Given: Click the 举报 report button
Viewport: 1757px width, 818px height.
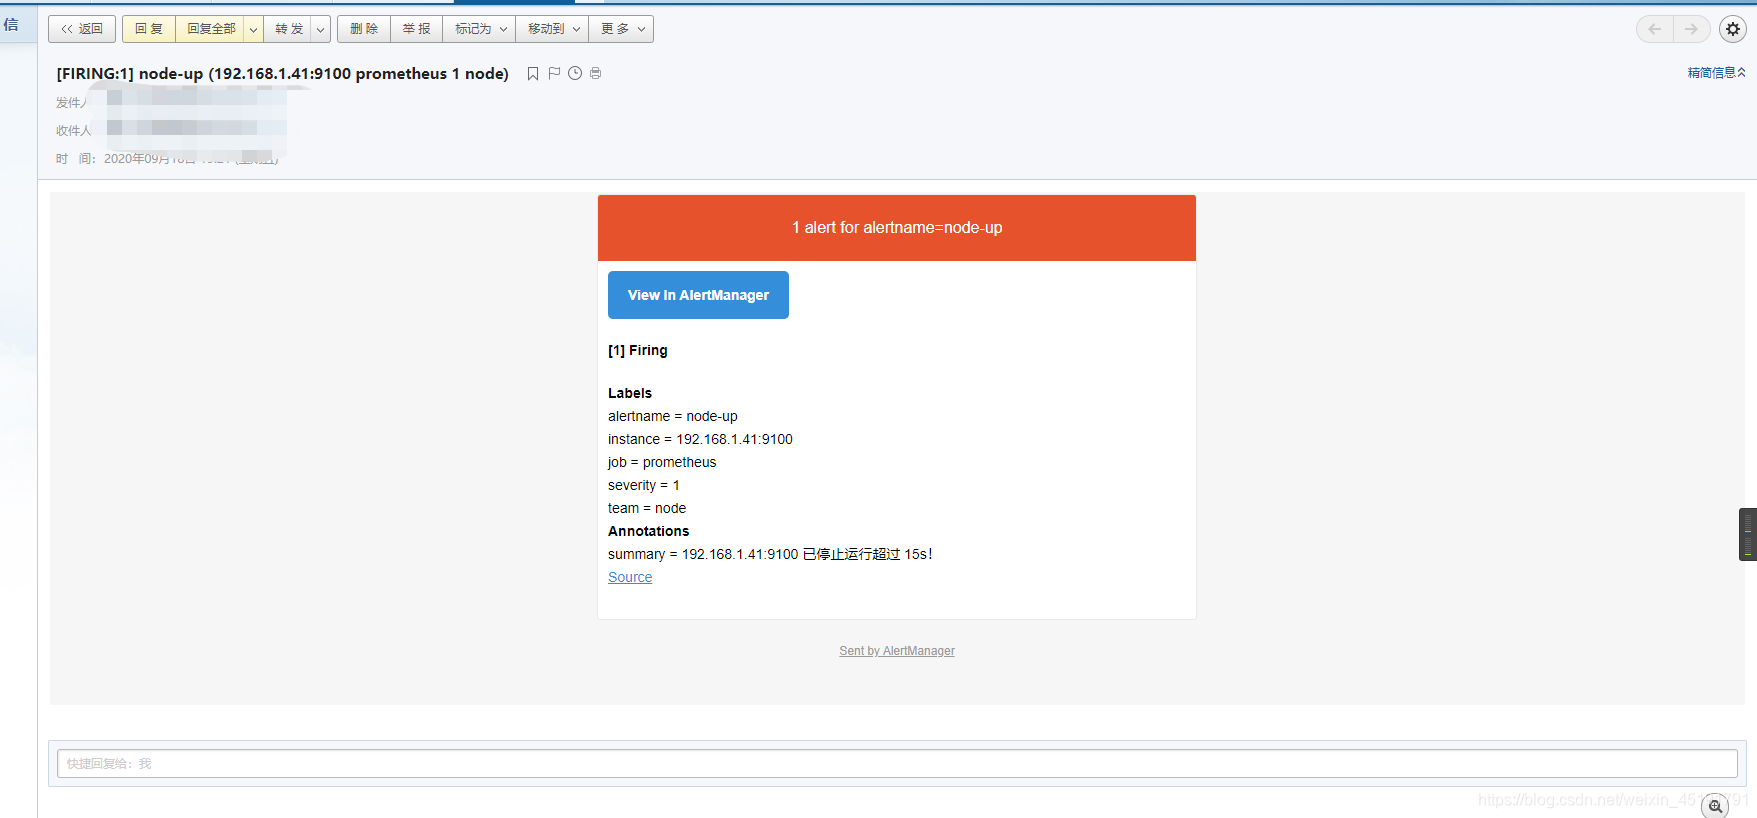Looking at the screenshot, I should click(417, 29).
